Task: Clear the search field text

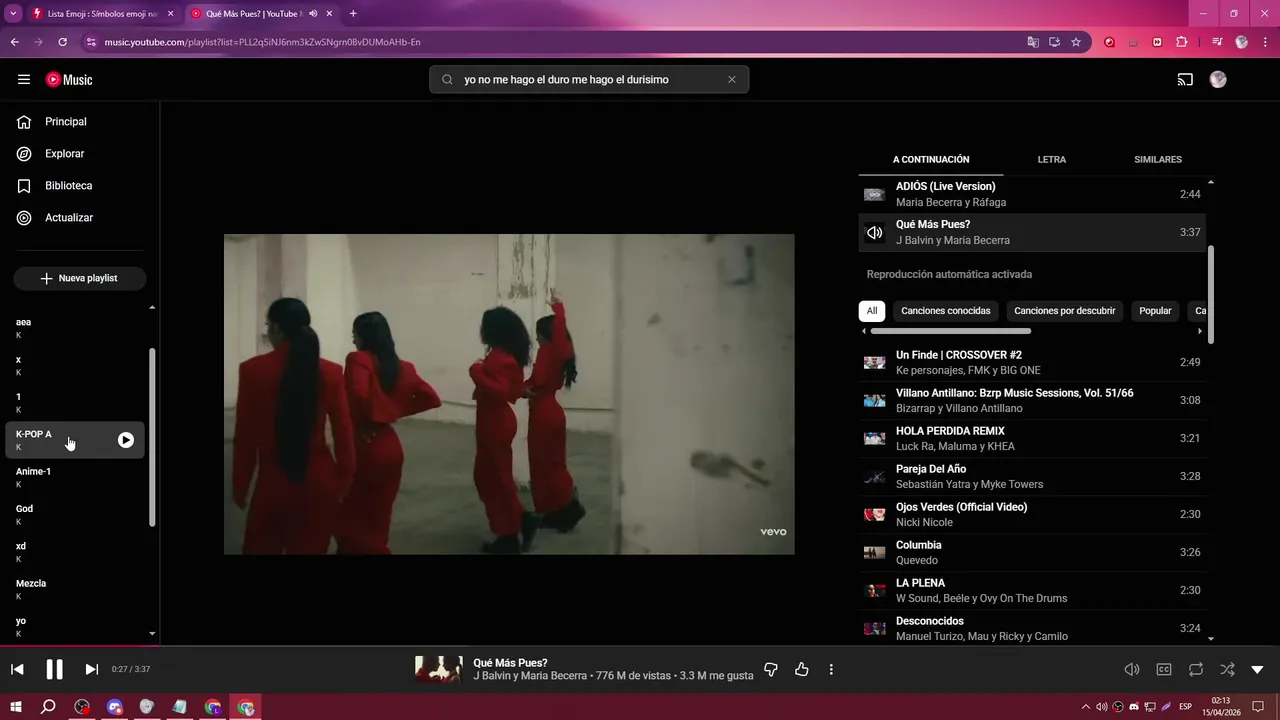Action: 731,80
